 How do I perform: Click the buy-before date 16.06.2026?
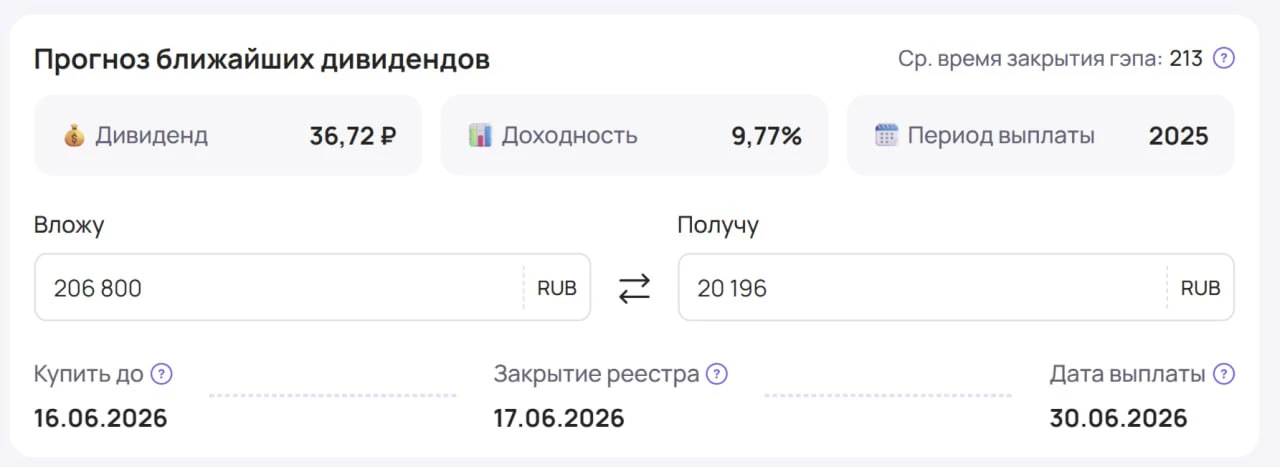pos(100,418)
